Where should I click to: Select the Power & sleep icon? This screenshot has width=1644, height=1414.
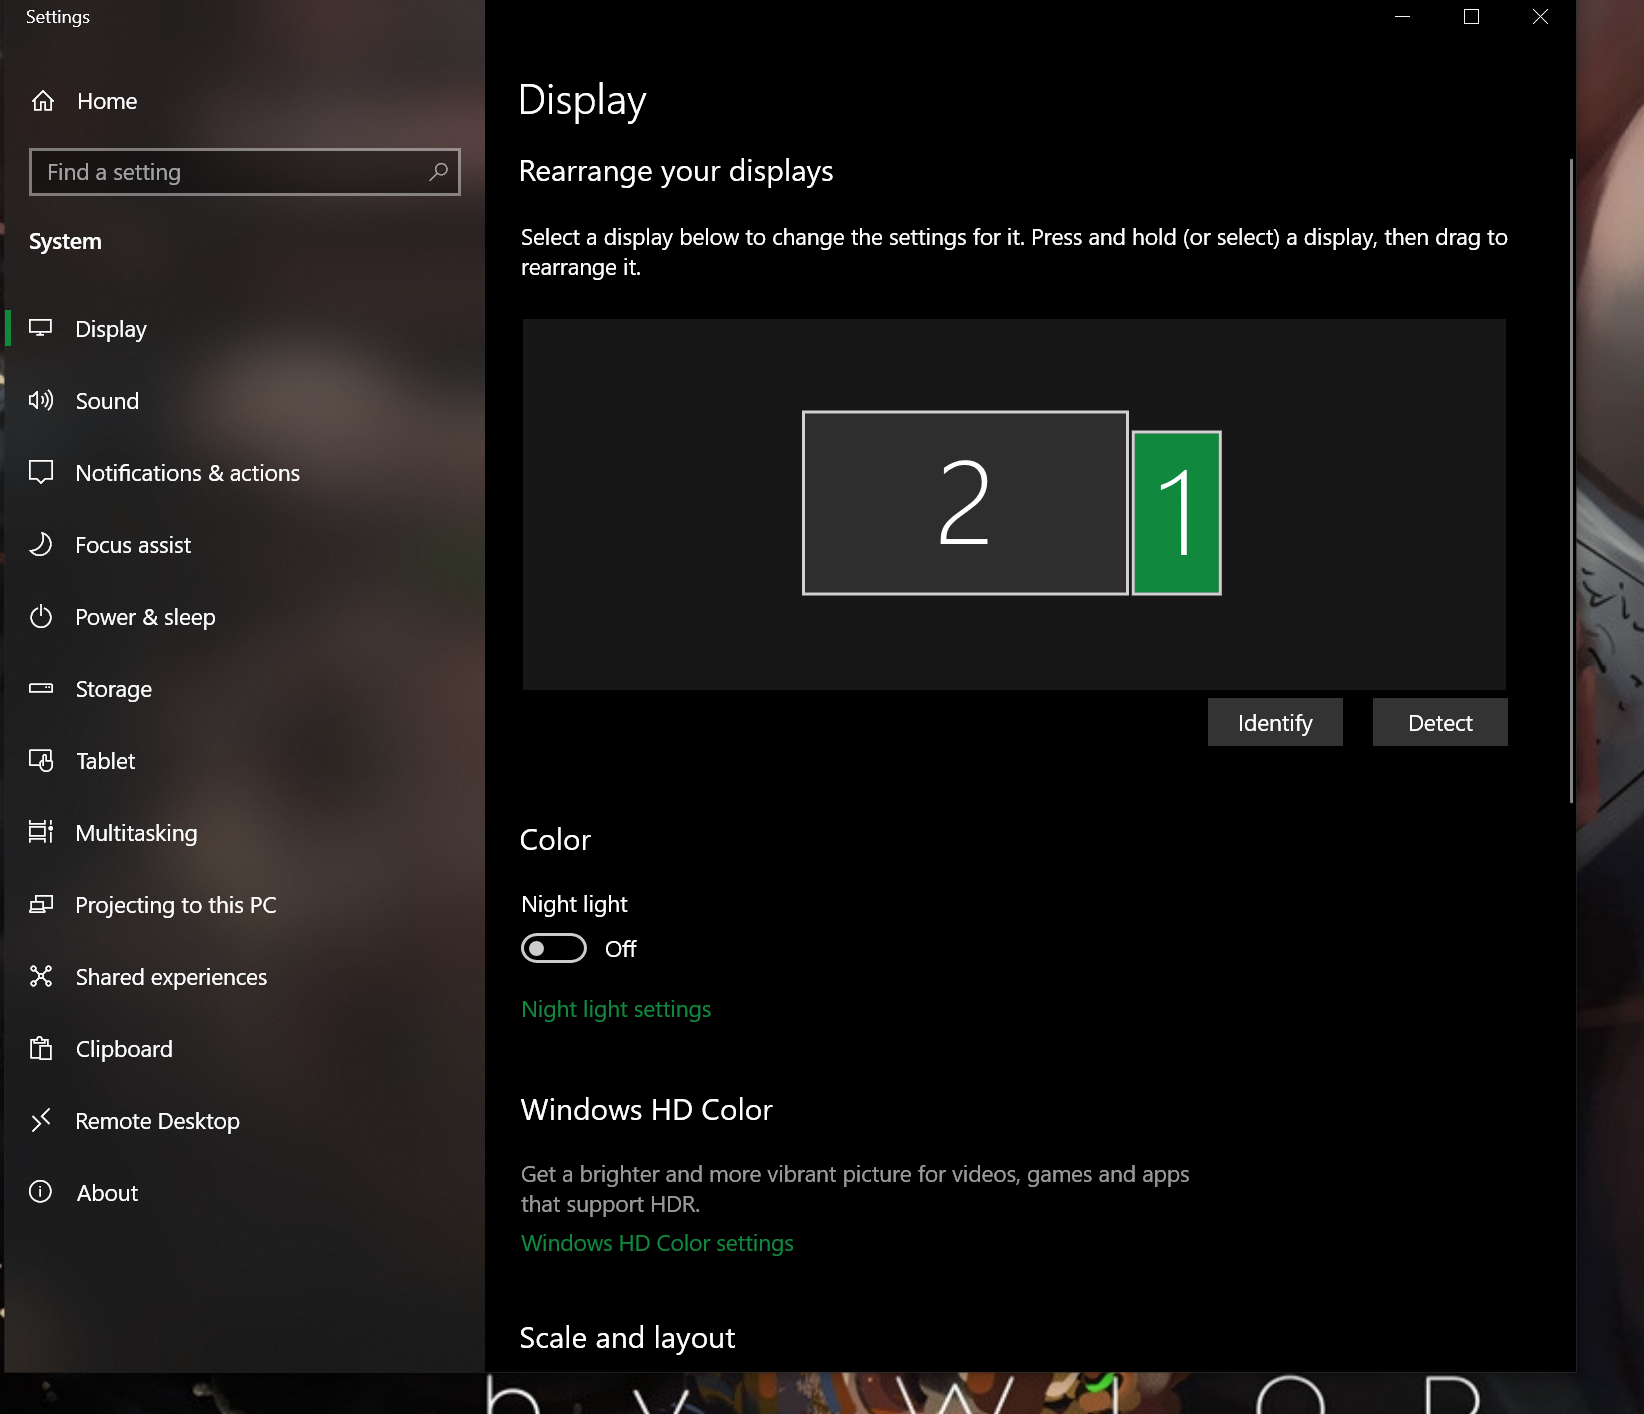[42, 616]
